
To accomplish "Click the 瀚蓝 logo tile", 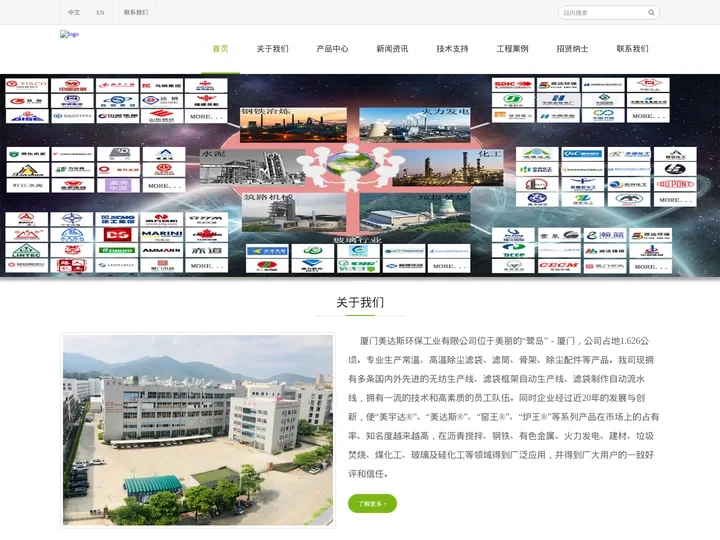I will click(604, 235).
